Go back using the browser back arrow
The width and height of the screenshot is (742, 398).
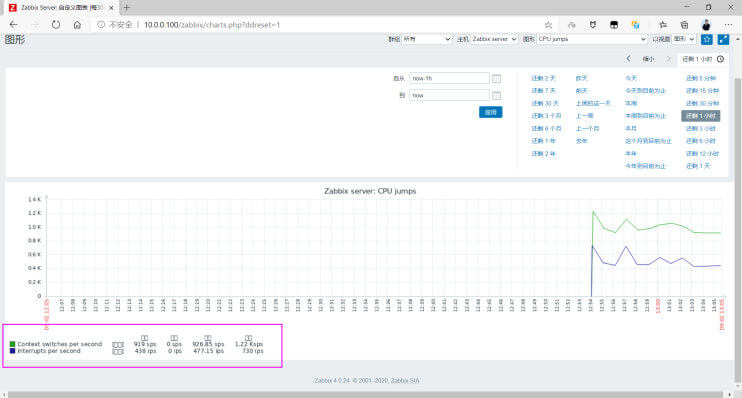[x=13, y=25]
